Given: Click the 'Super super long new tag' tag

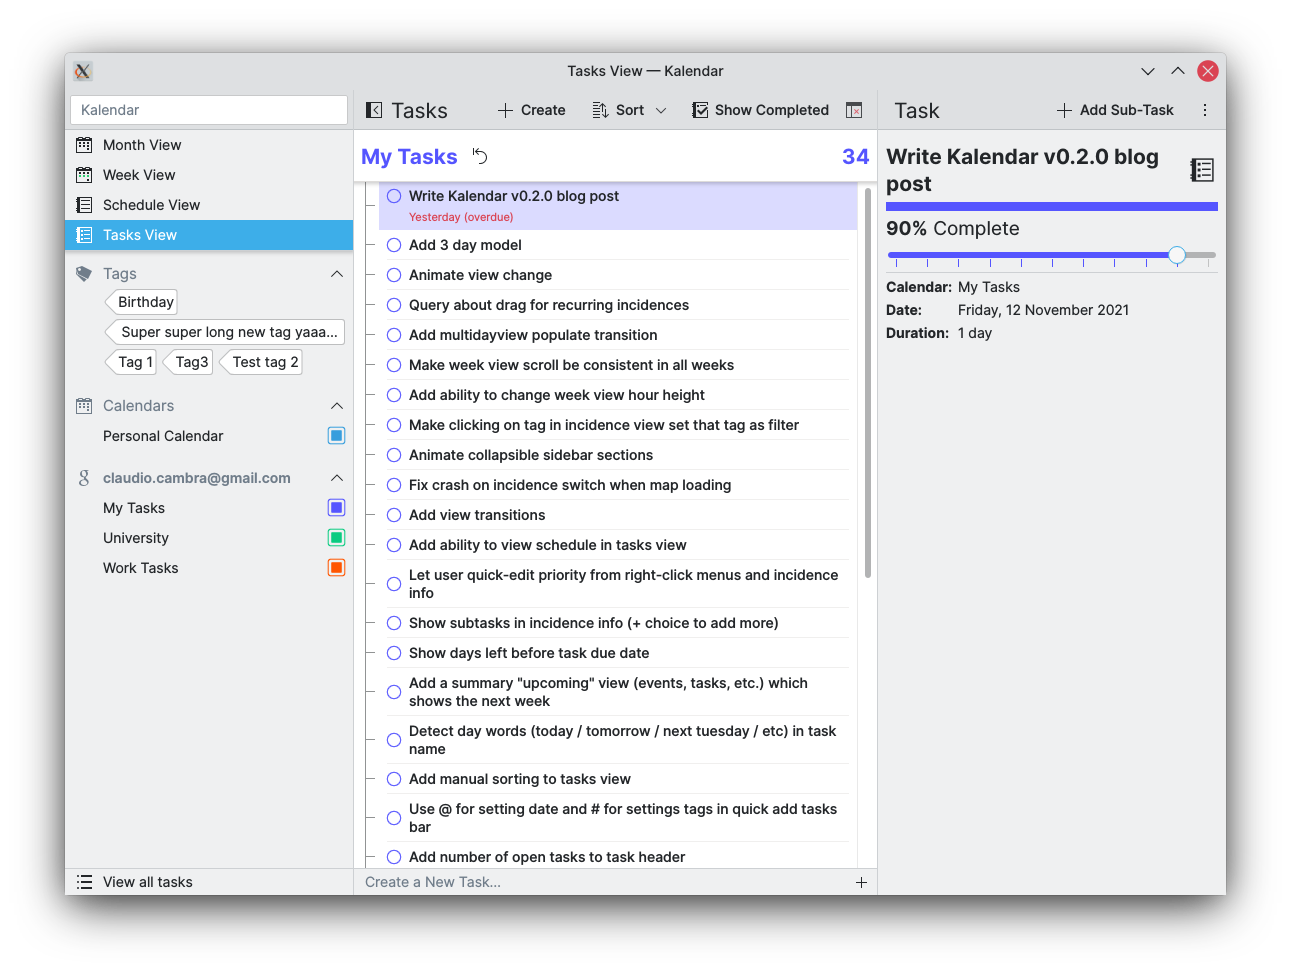Looking at the screenshot, I should tap(225, 332).
